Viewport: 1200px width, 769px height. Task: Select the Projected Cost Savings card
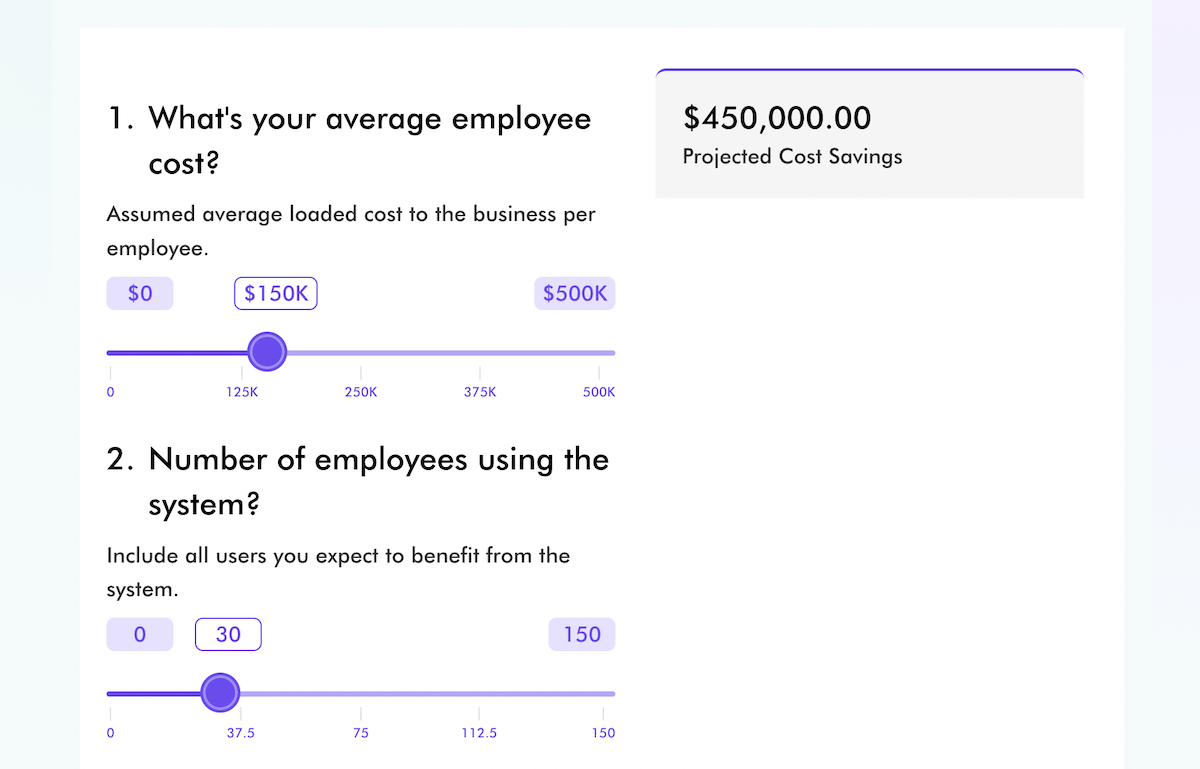coord(868,133)
